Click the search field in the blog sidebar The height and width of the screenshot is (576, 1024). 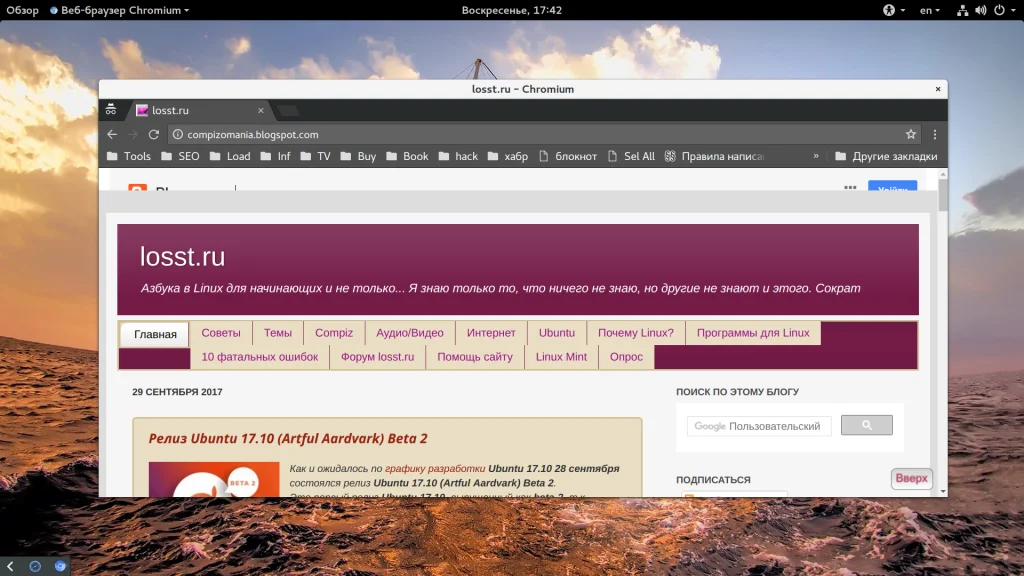[x=759, y=426]
